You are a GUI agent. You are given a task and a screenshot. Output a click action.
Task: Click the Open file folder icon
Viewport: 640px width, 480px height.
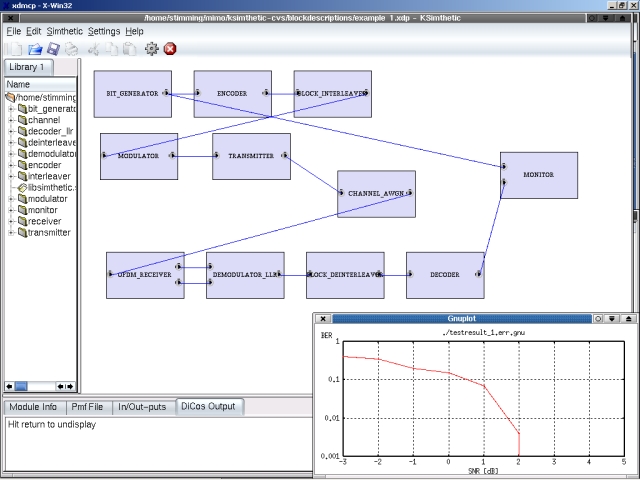(x=35, y=48)
